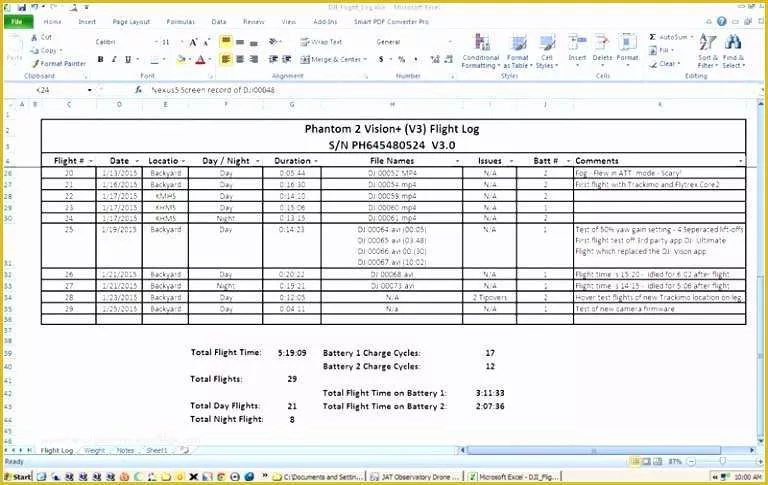Apply the yellow Fill Color bucket
768x485 pixels.
pos(181,60)
